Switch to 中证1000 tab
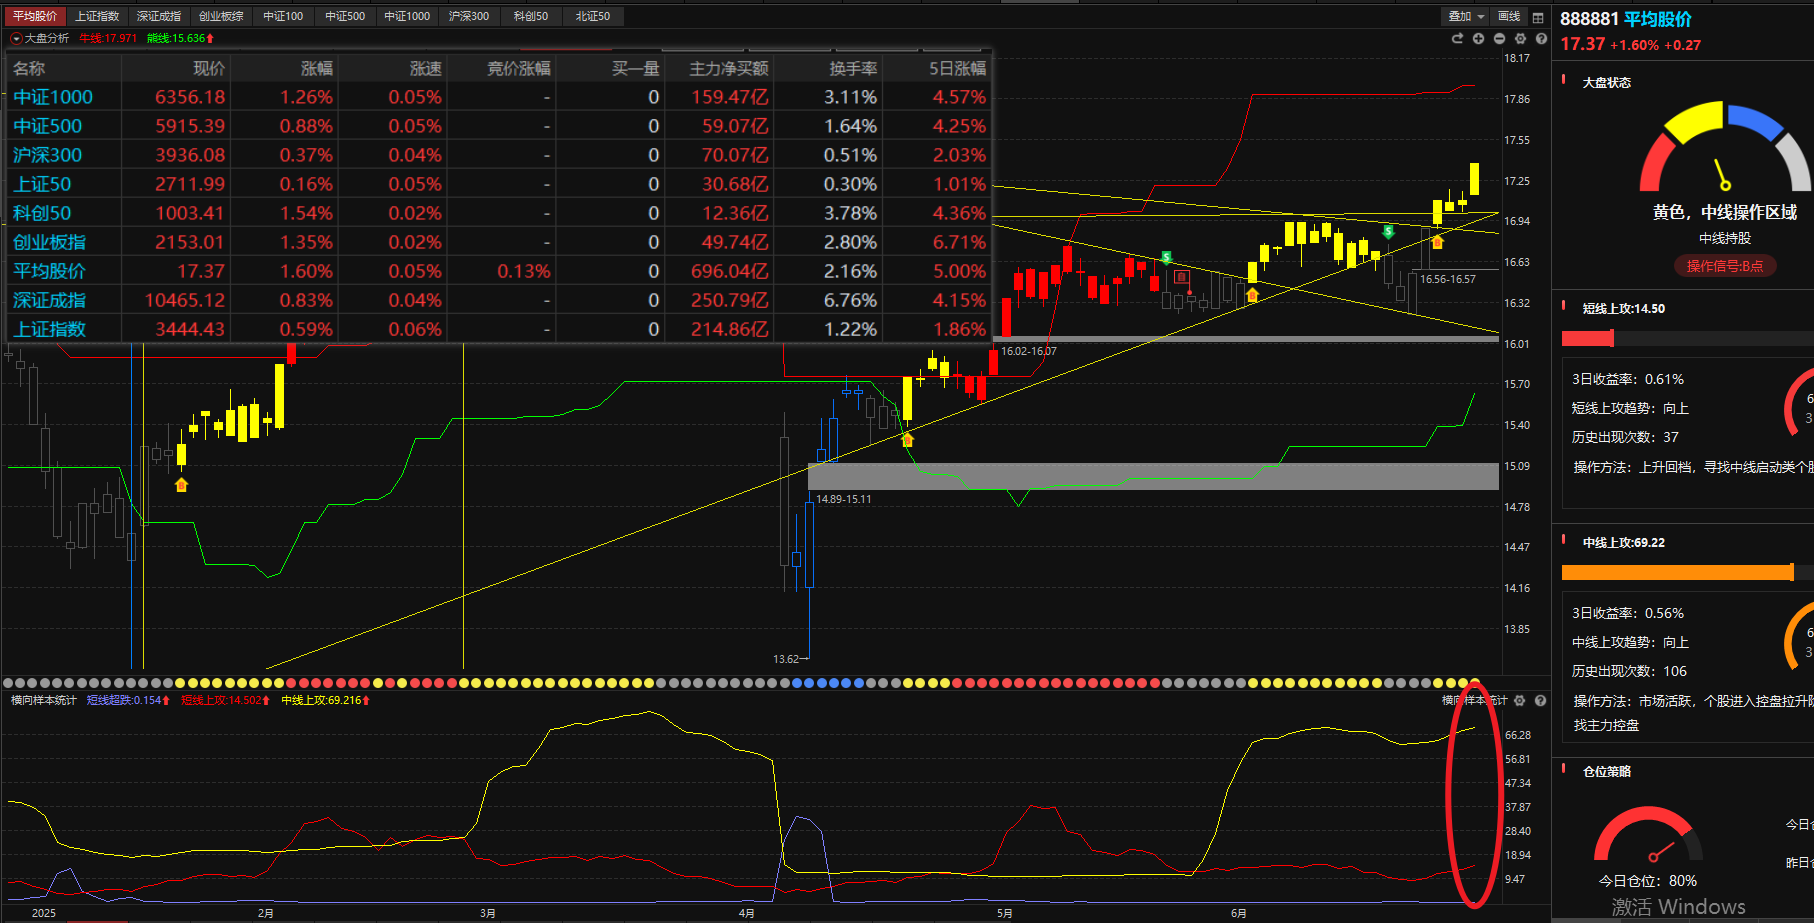The height and width of the screenshot is (923, 1814). pyautogui.click(x=407, y=16)
